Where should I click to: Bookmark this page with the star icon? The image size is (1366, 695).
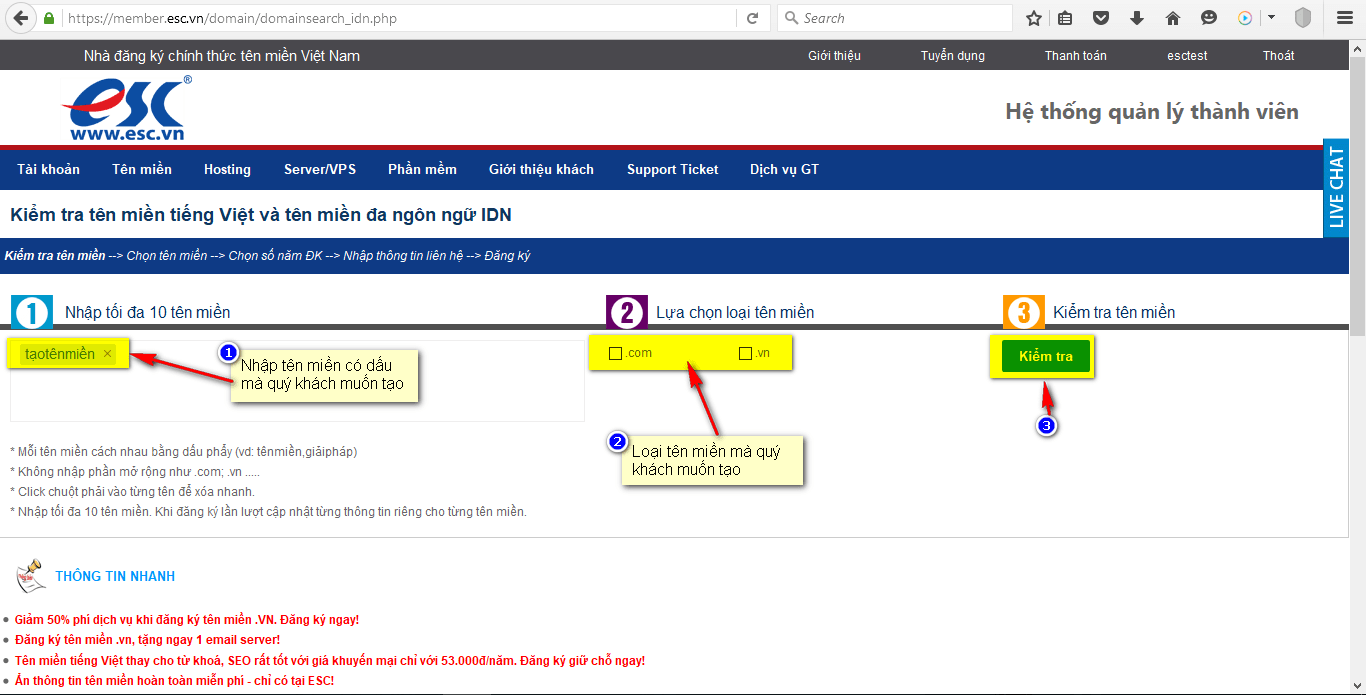click(1034, 18)
